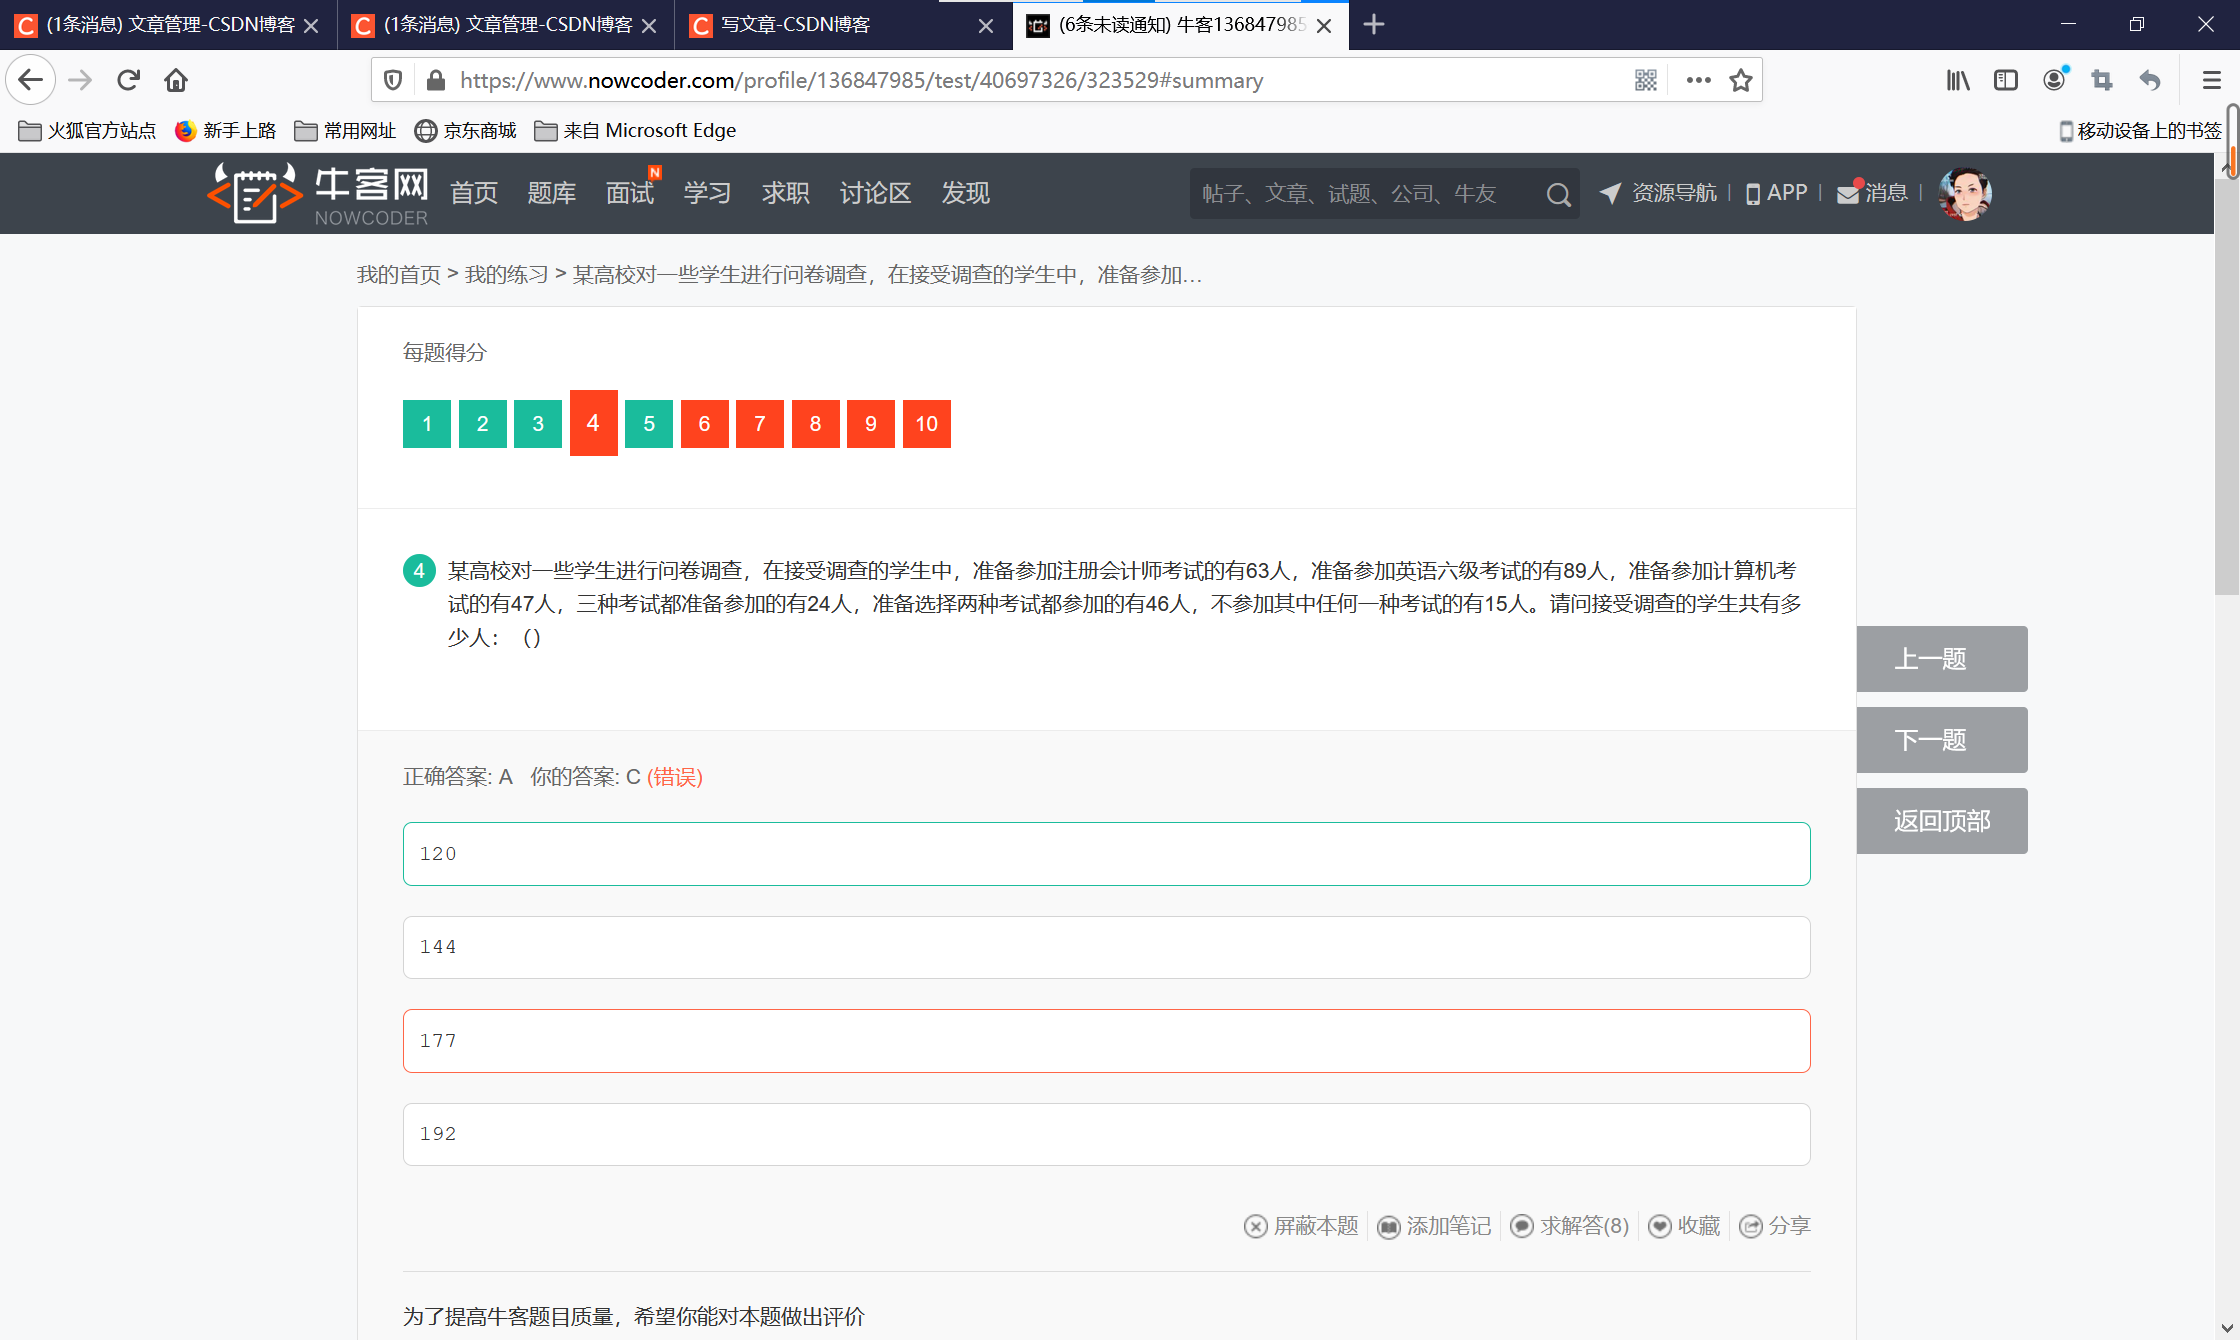
Task: Open 求解答(8) answers
Action: pos(1570,1226)
